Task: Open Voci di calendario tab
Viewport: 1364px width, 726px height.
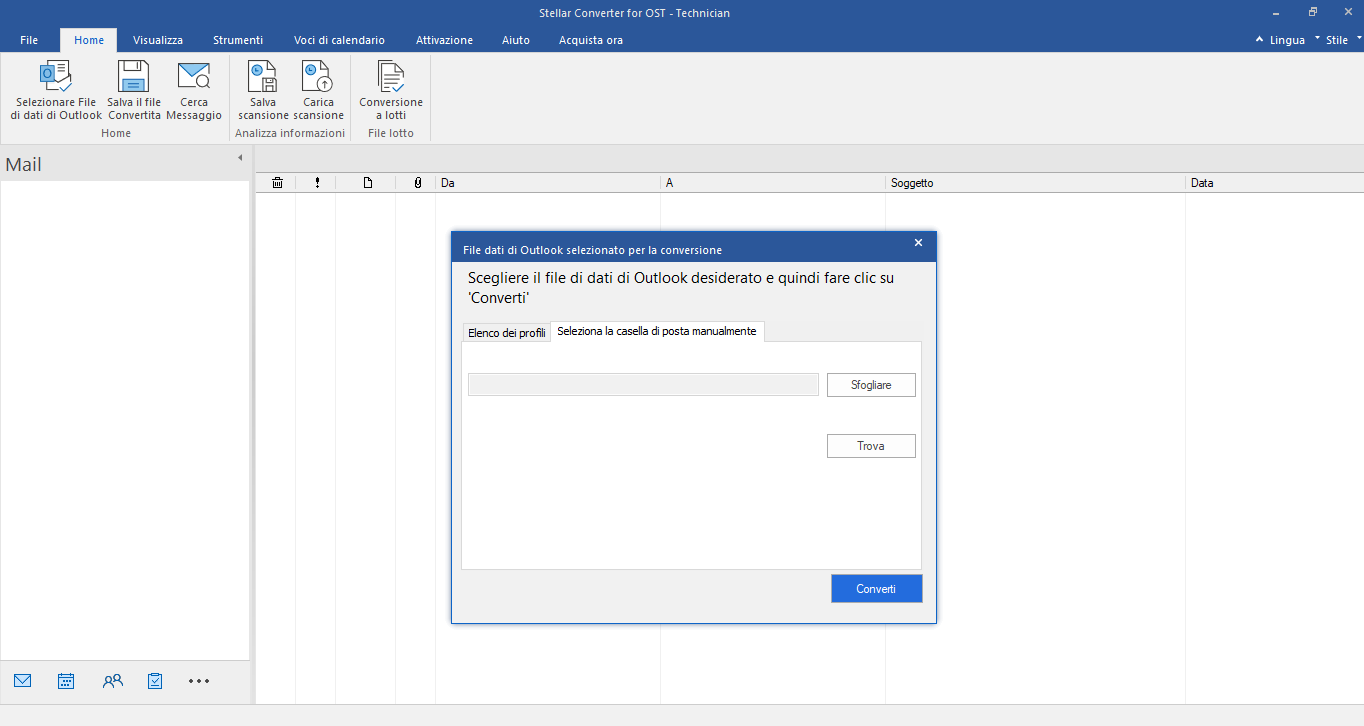Action: click(339, 40)
